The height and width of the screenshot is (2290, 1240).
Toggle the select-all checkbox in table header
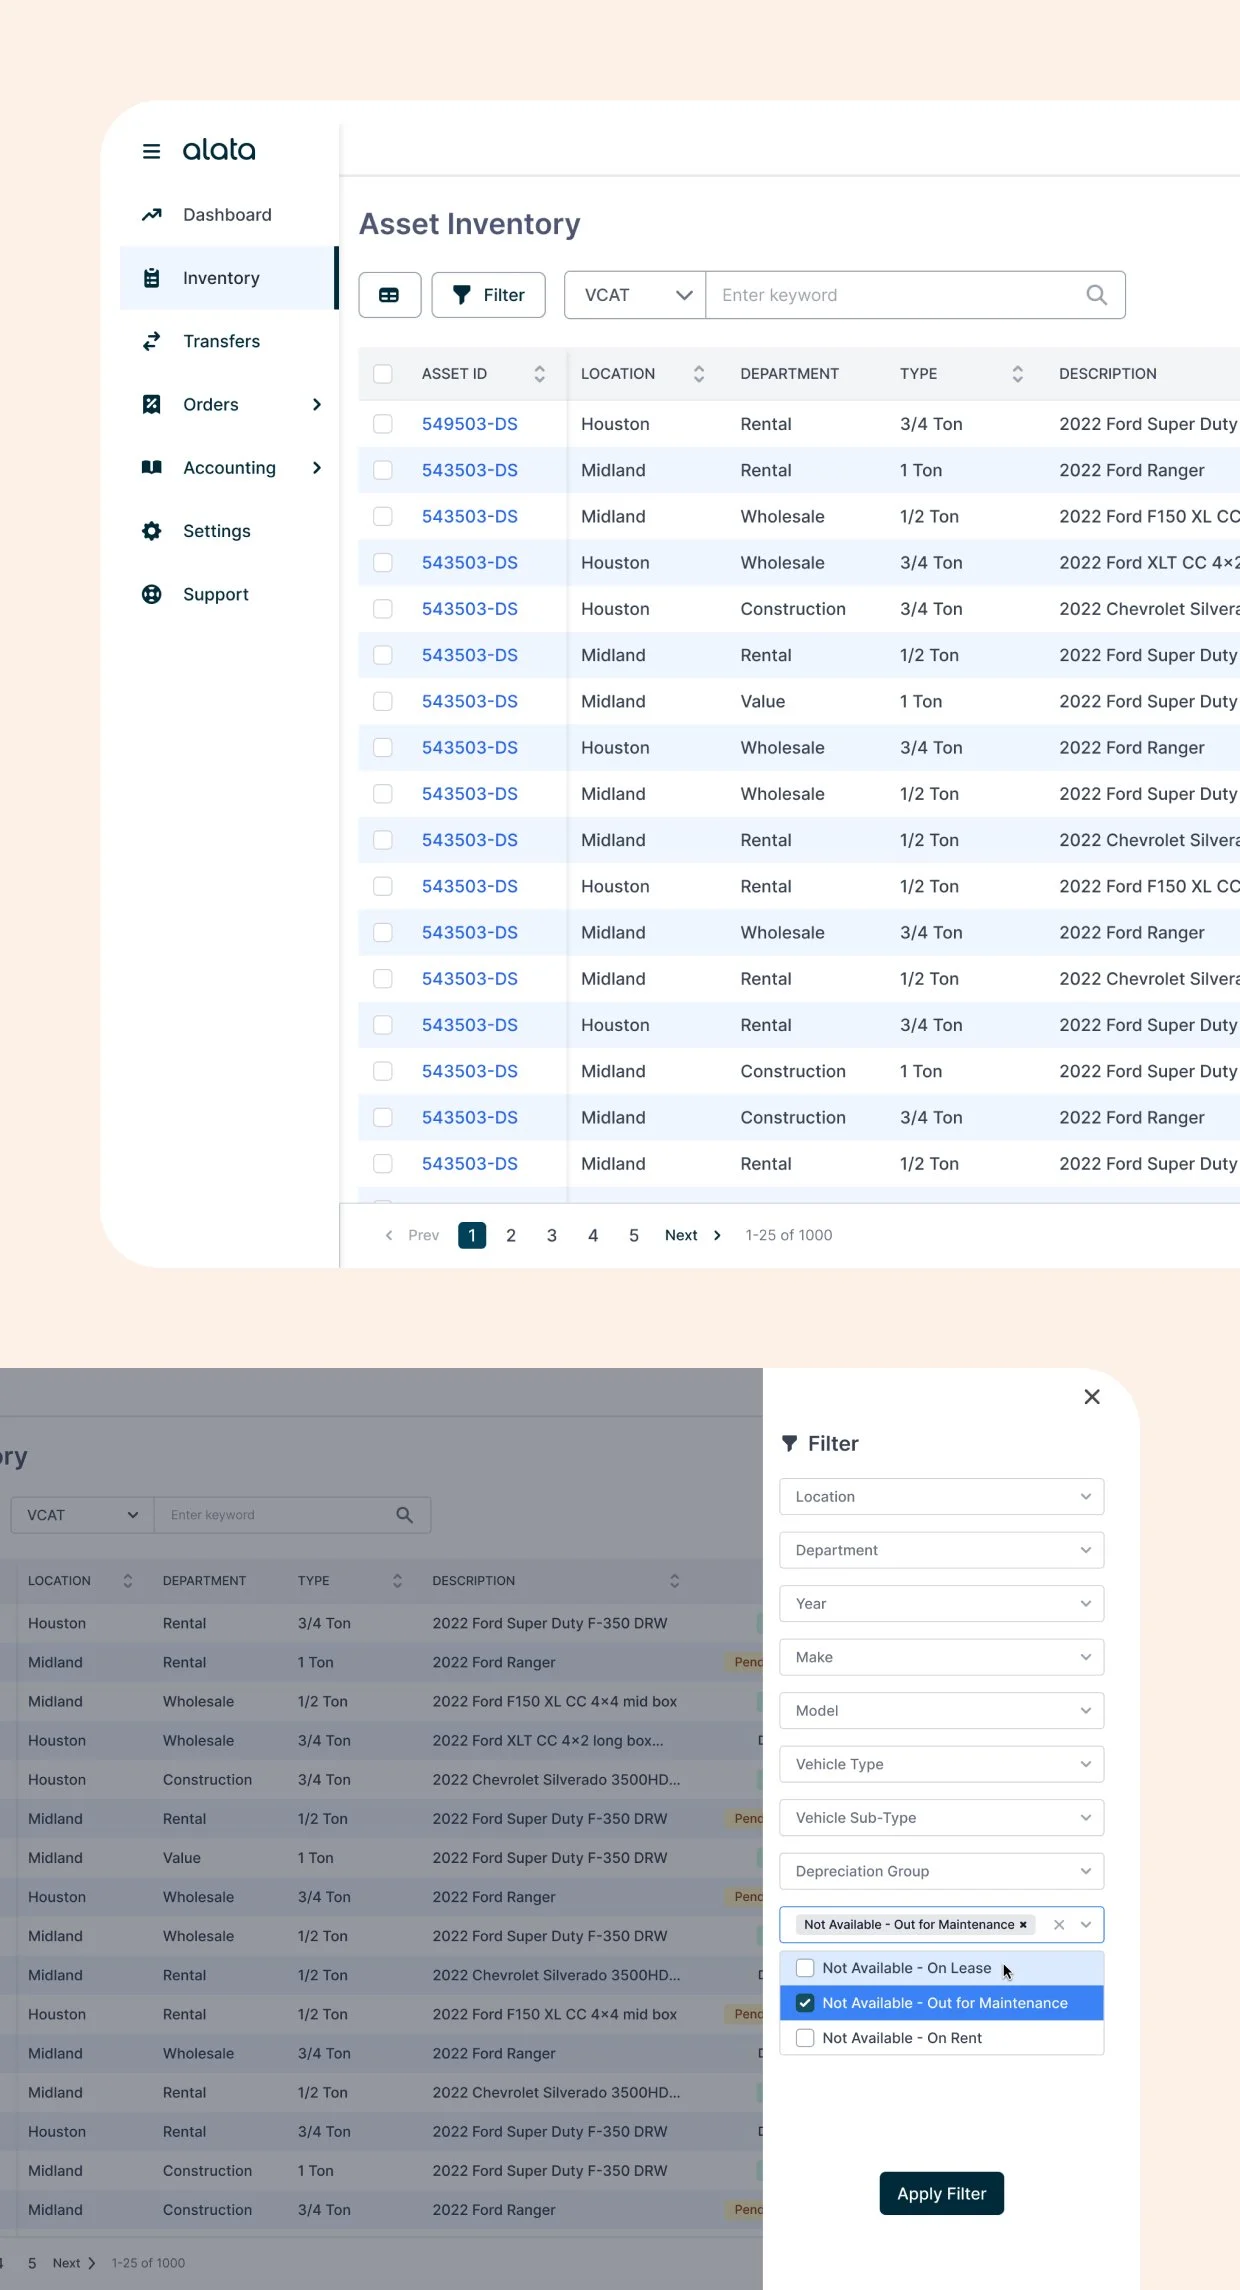pyautogui.click(x=383, y=373)
